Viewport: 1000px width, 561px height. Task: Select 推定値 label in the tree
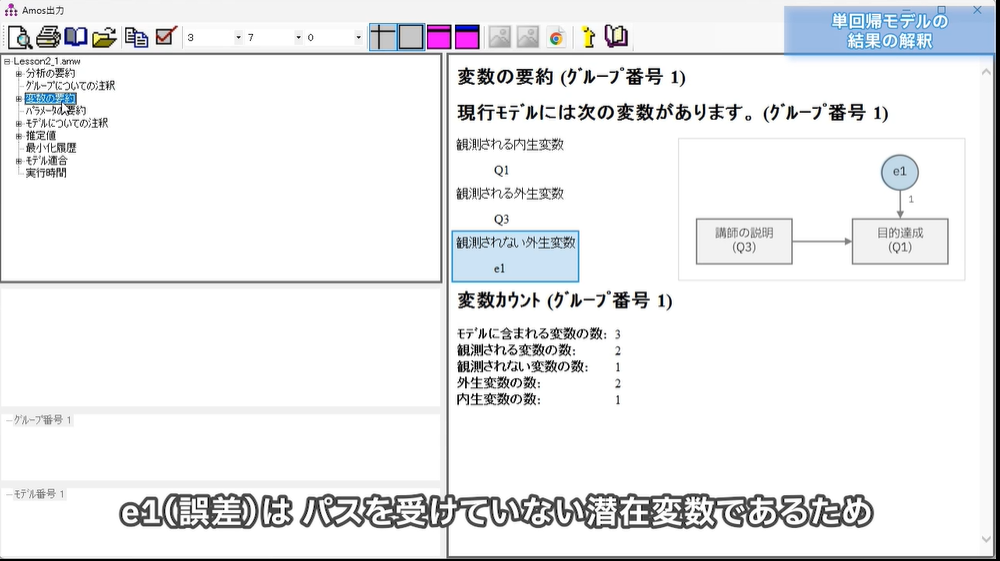(x=40, y=136)
